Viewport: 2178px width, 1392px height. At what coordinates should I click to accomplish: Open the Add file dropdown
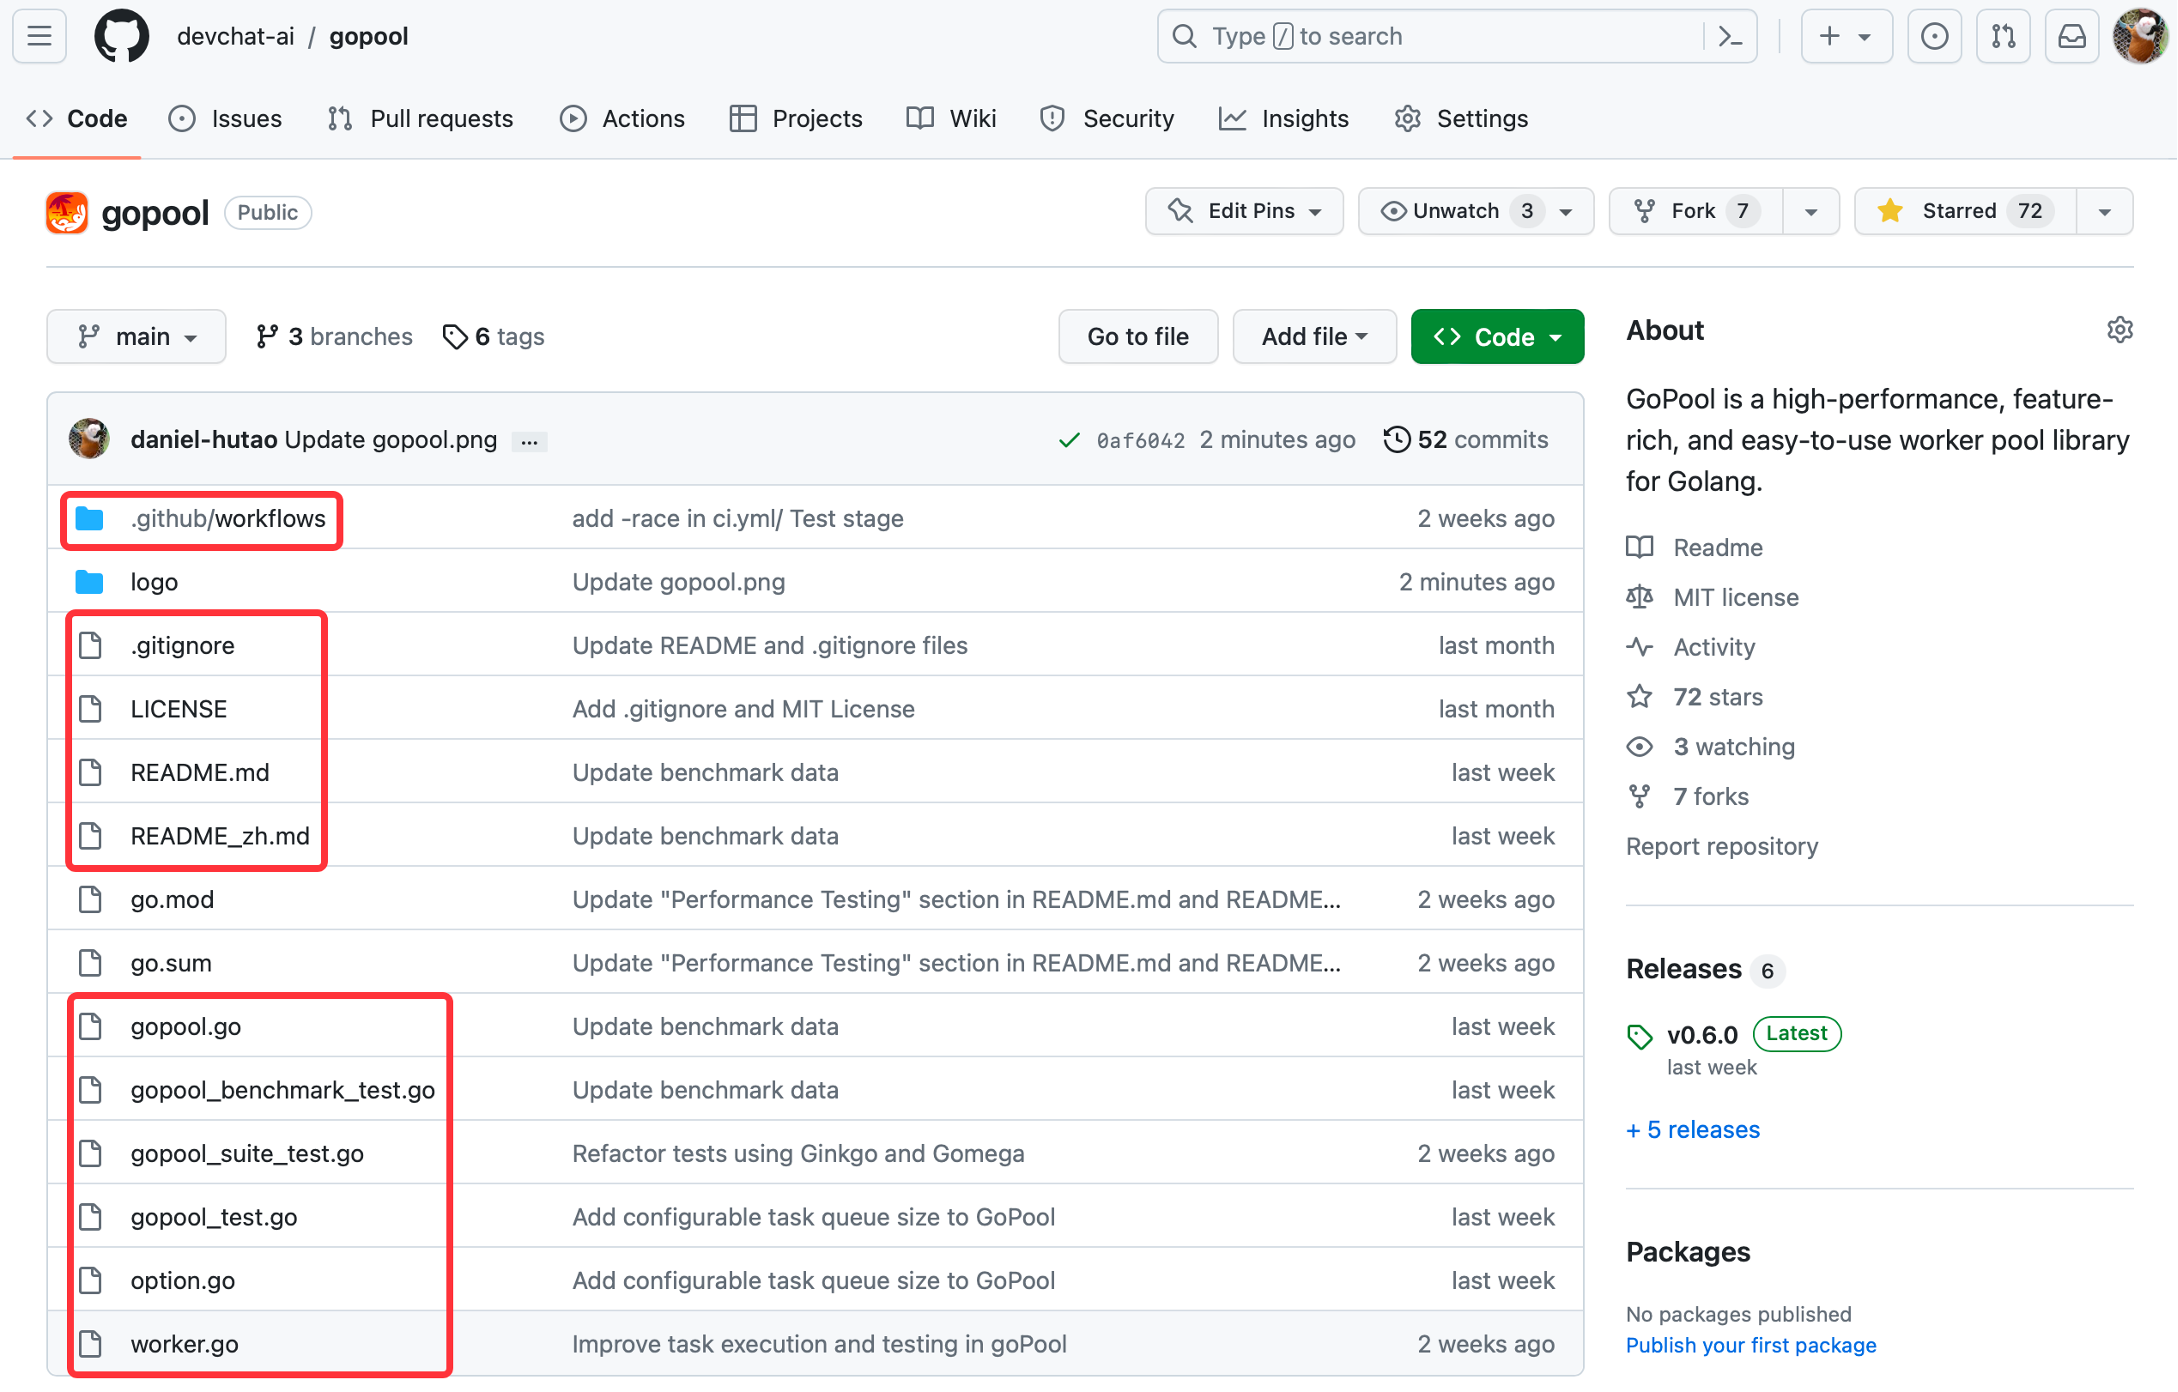click(x=1313, y=337)
